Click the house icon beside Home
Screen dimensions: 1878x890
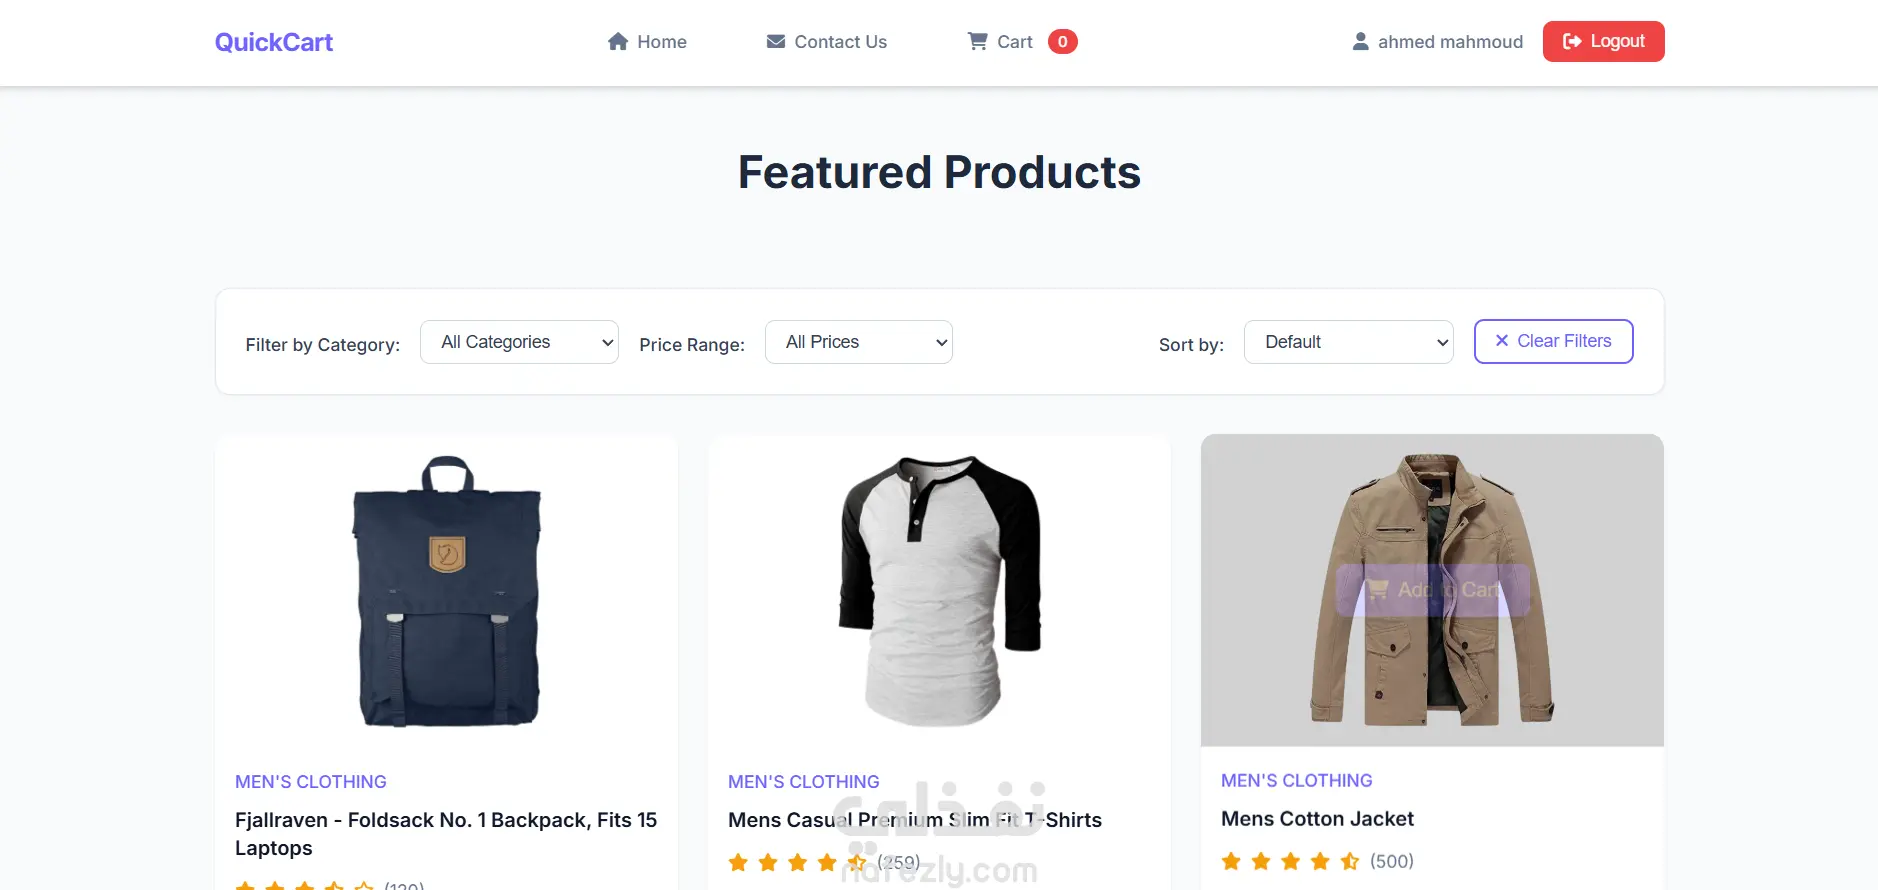pyautogui.click(x=618, y=42)
